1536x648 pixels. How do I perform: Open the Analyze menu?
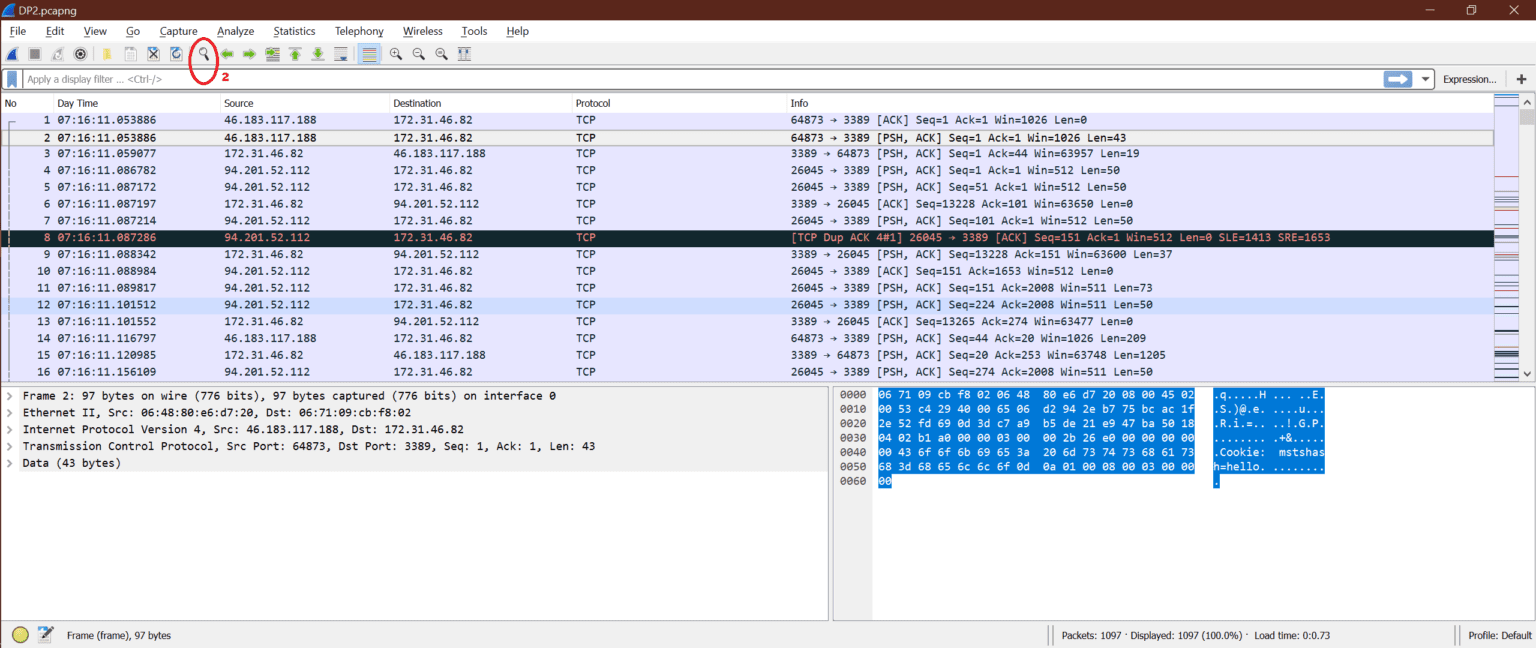point(236,31)
